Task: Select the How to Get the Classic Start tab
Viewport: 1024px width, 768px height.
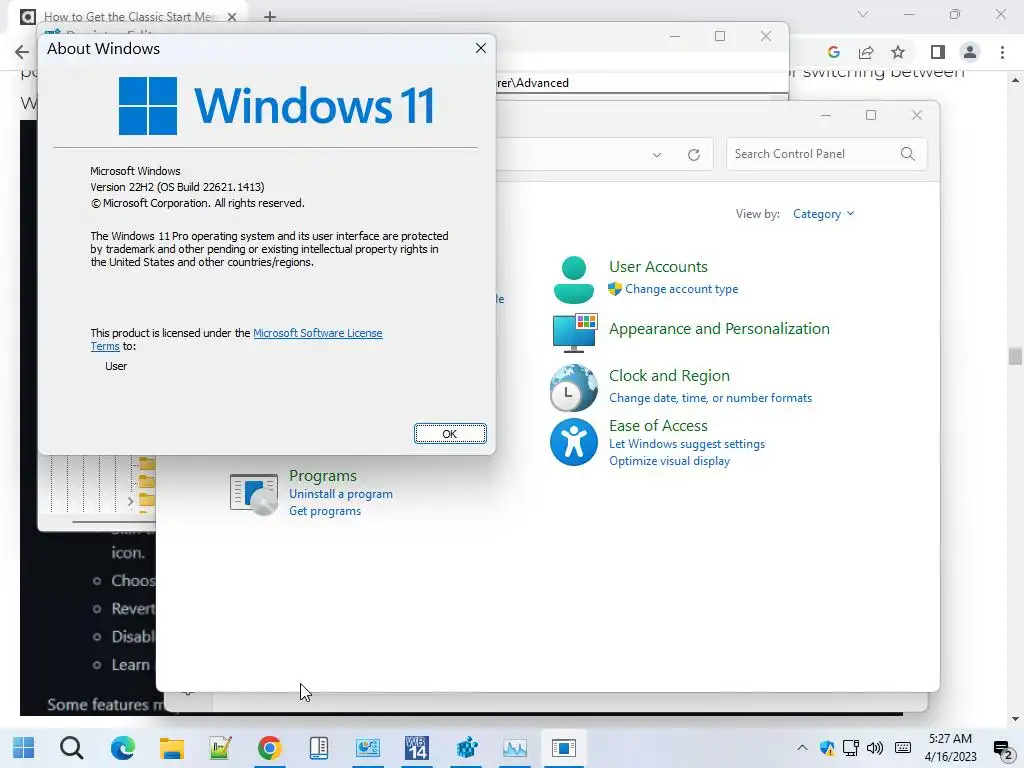Action: (x=127, y=17)
